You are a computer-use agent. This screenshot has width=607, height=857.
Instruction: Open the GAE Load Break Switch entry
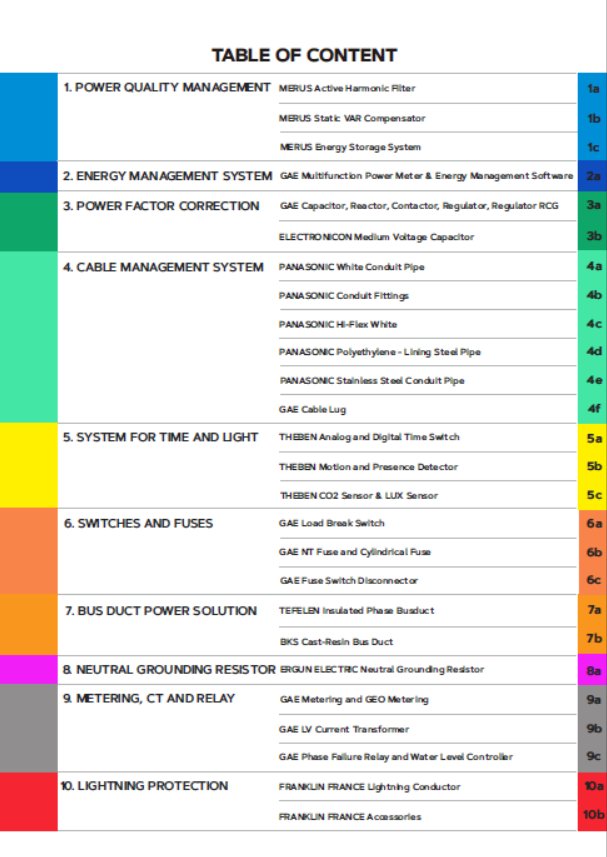331,523
